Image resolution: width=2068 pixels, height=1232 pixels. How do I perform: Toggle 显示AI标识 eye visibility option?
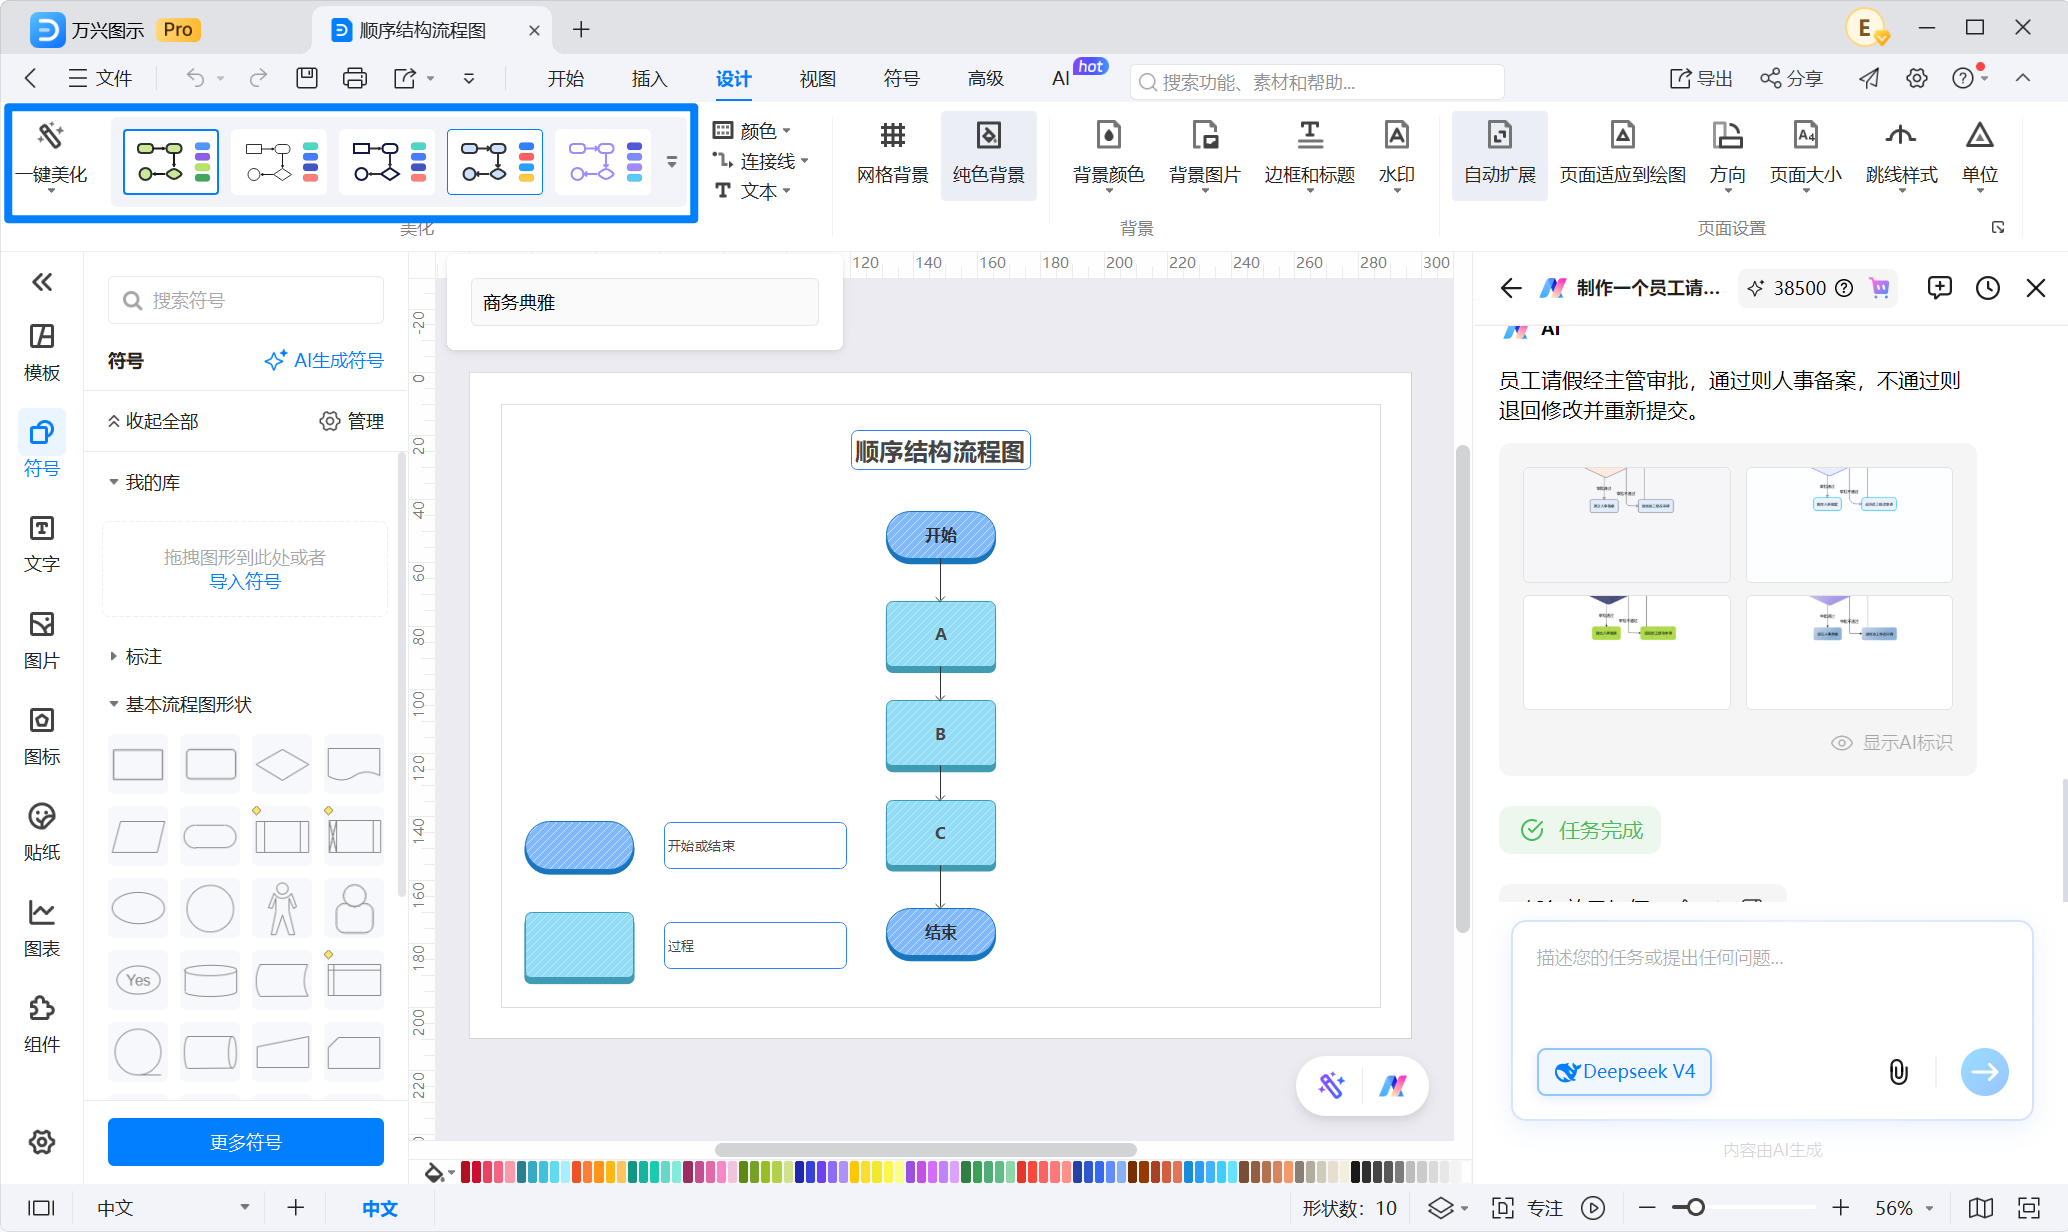(x=1891, y=743)
